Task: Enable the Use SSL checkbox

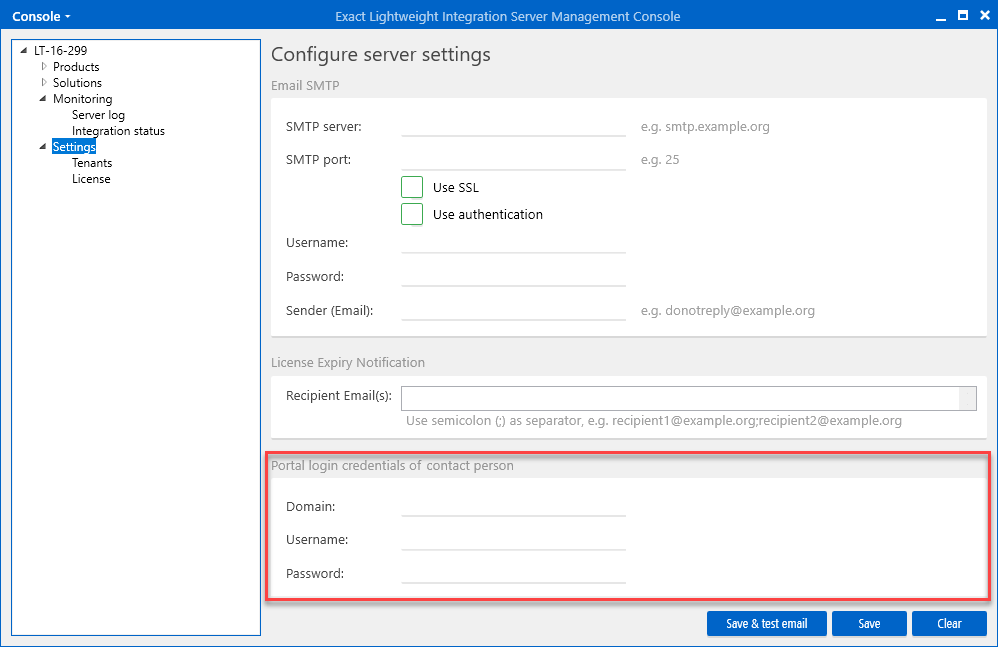Action: tap(412, 188)
